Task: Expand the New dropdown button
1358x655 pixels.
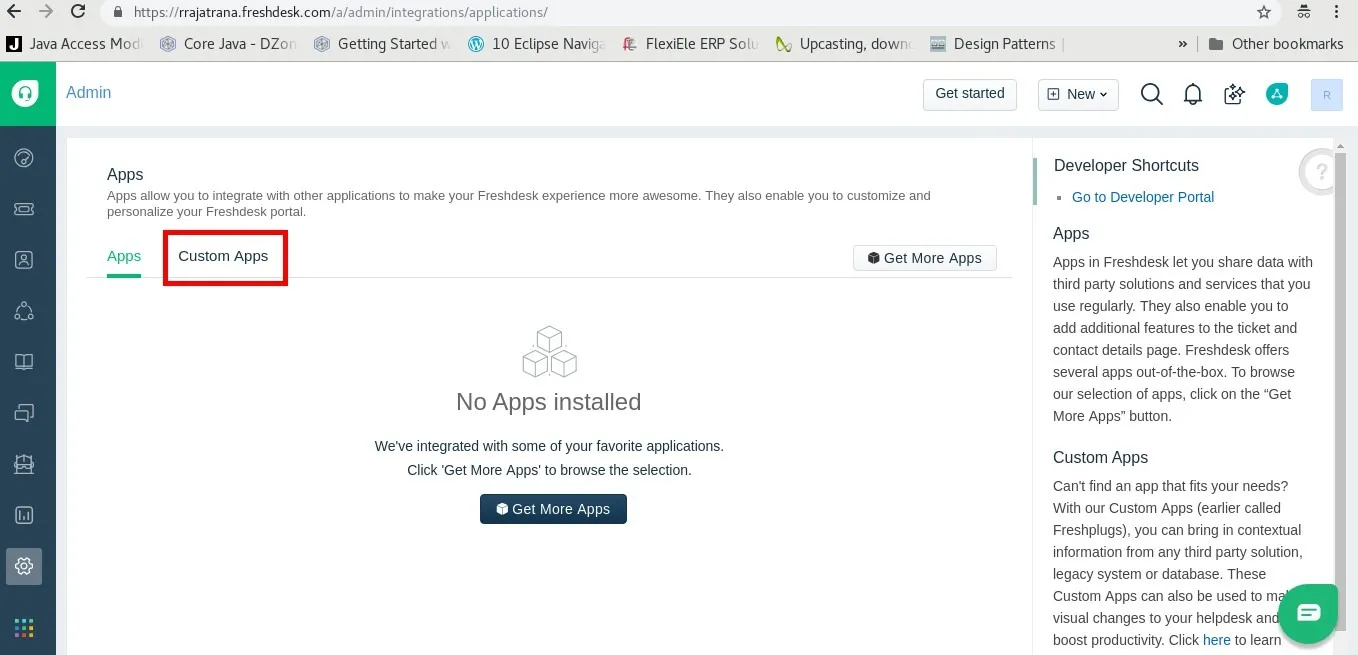Action: point(1078,94)
